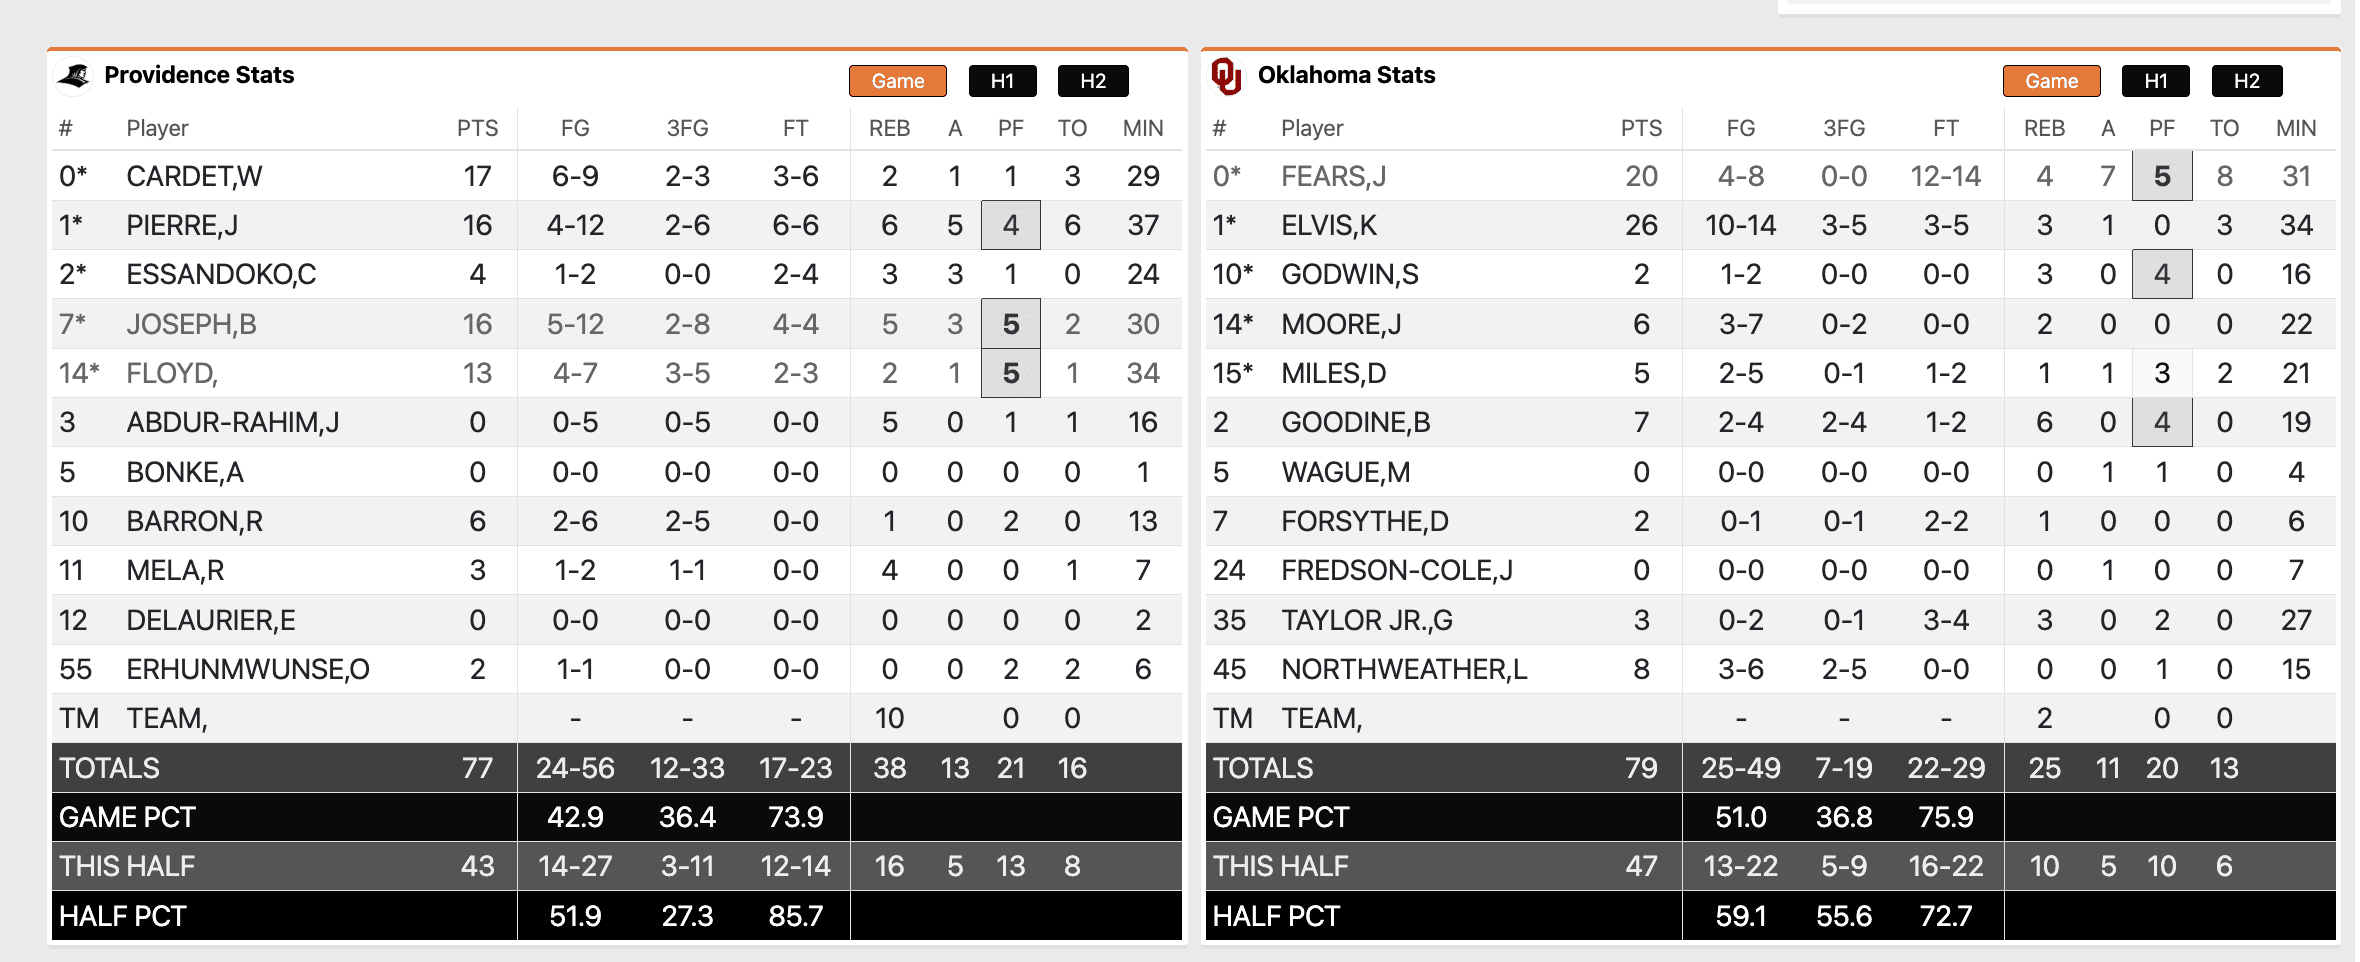
Task: Select the Game tab for Providence stats
Action: tap(897, 81)
